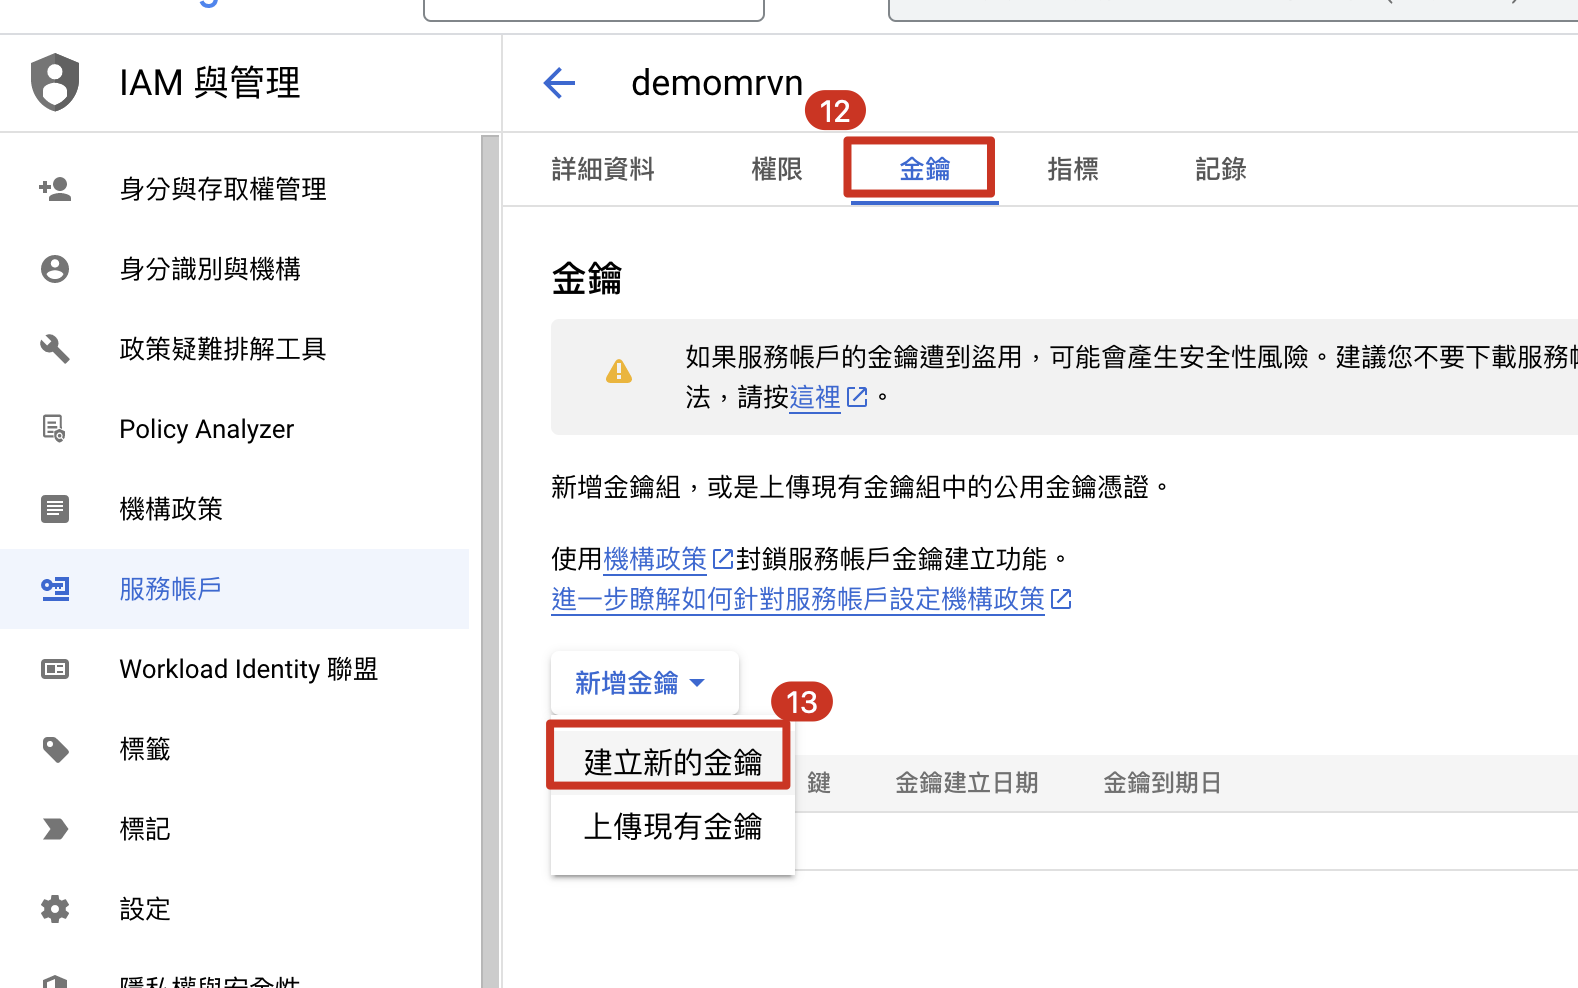Click the add-person icon for 身分與存取權管理
The width and height of the screenshot is (1578, 988).
coord(55,189)
